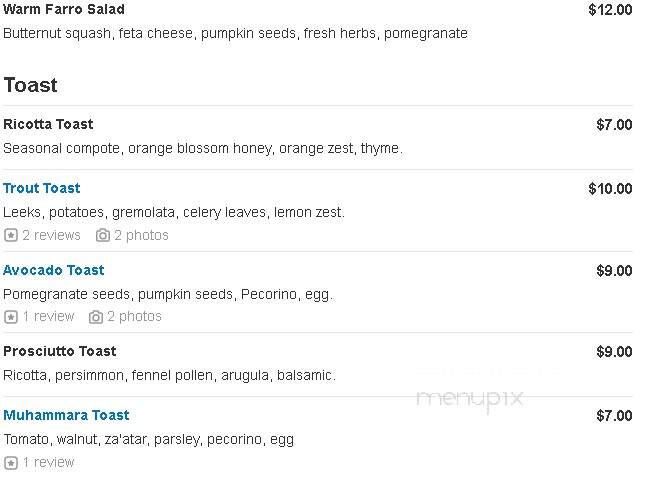This screenshot has height=481, width=649.
Task: Select the Prosciutto Toast item name
Action: 60,351
